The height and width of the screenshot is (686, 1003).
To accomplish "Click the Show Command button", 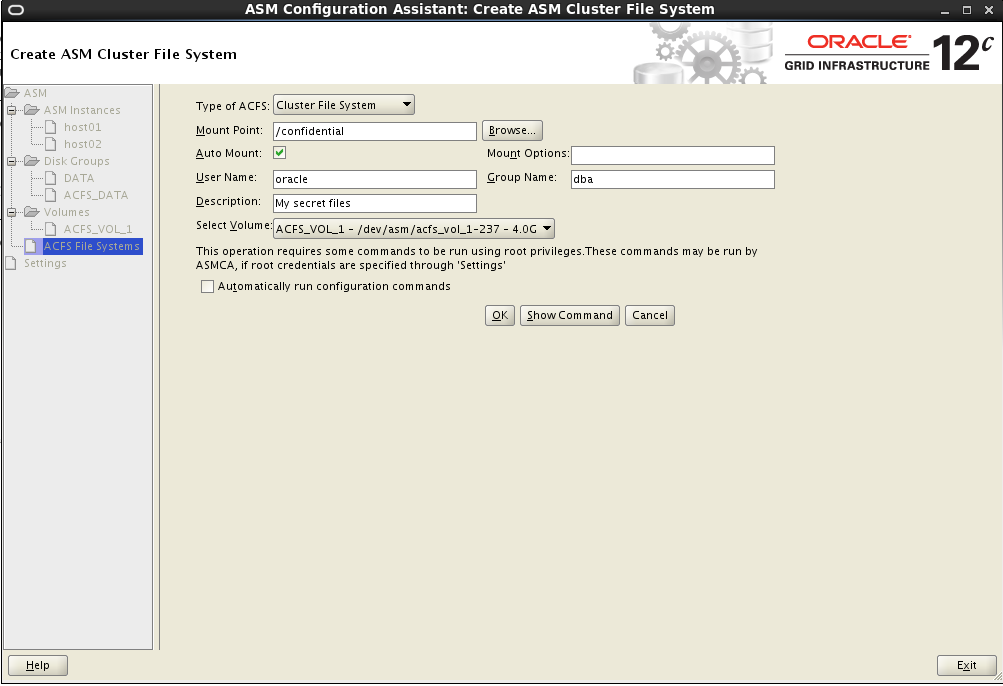I will pyautogui.click(x=569, y=315).
